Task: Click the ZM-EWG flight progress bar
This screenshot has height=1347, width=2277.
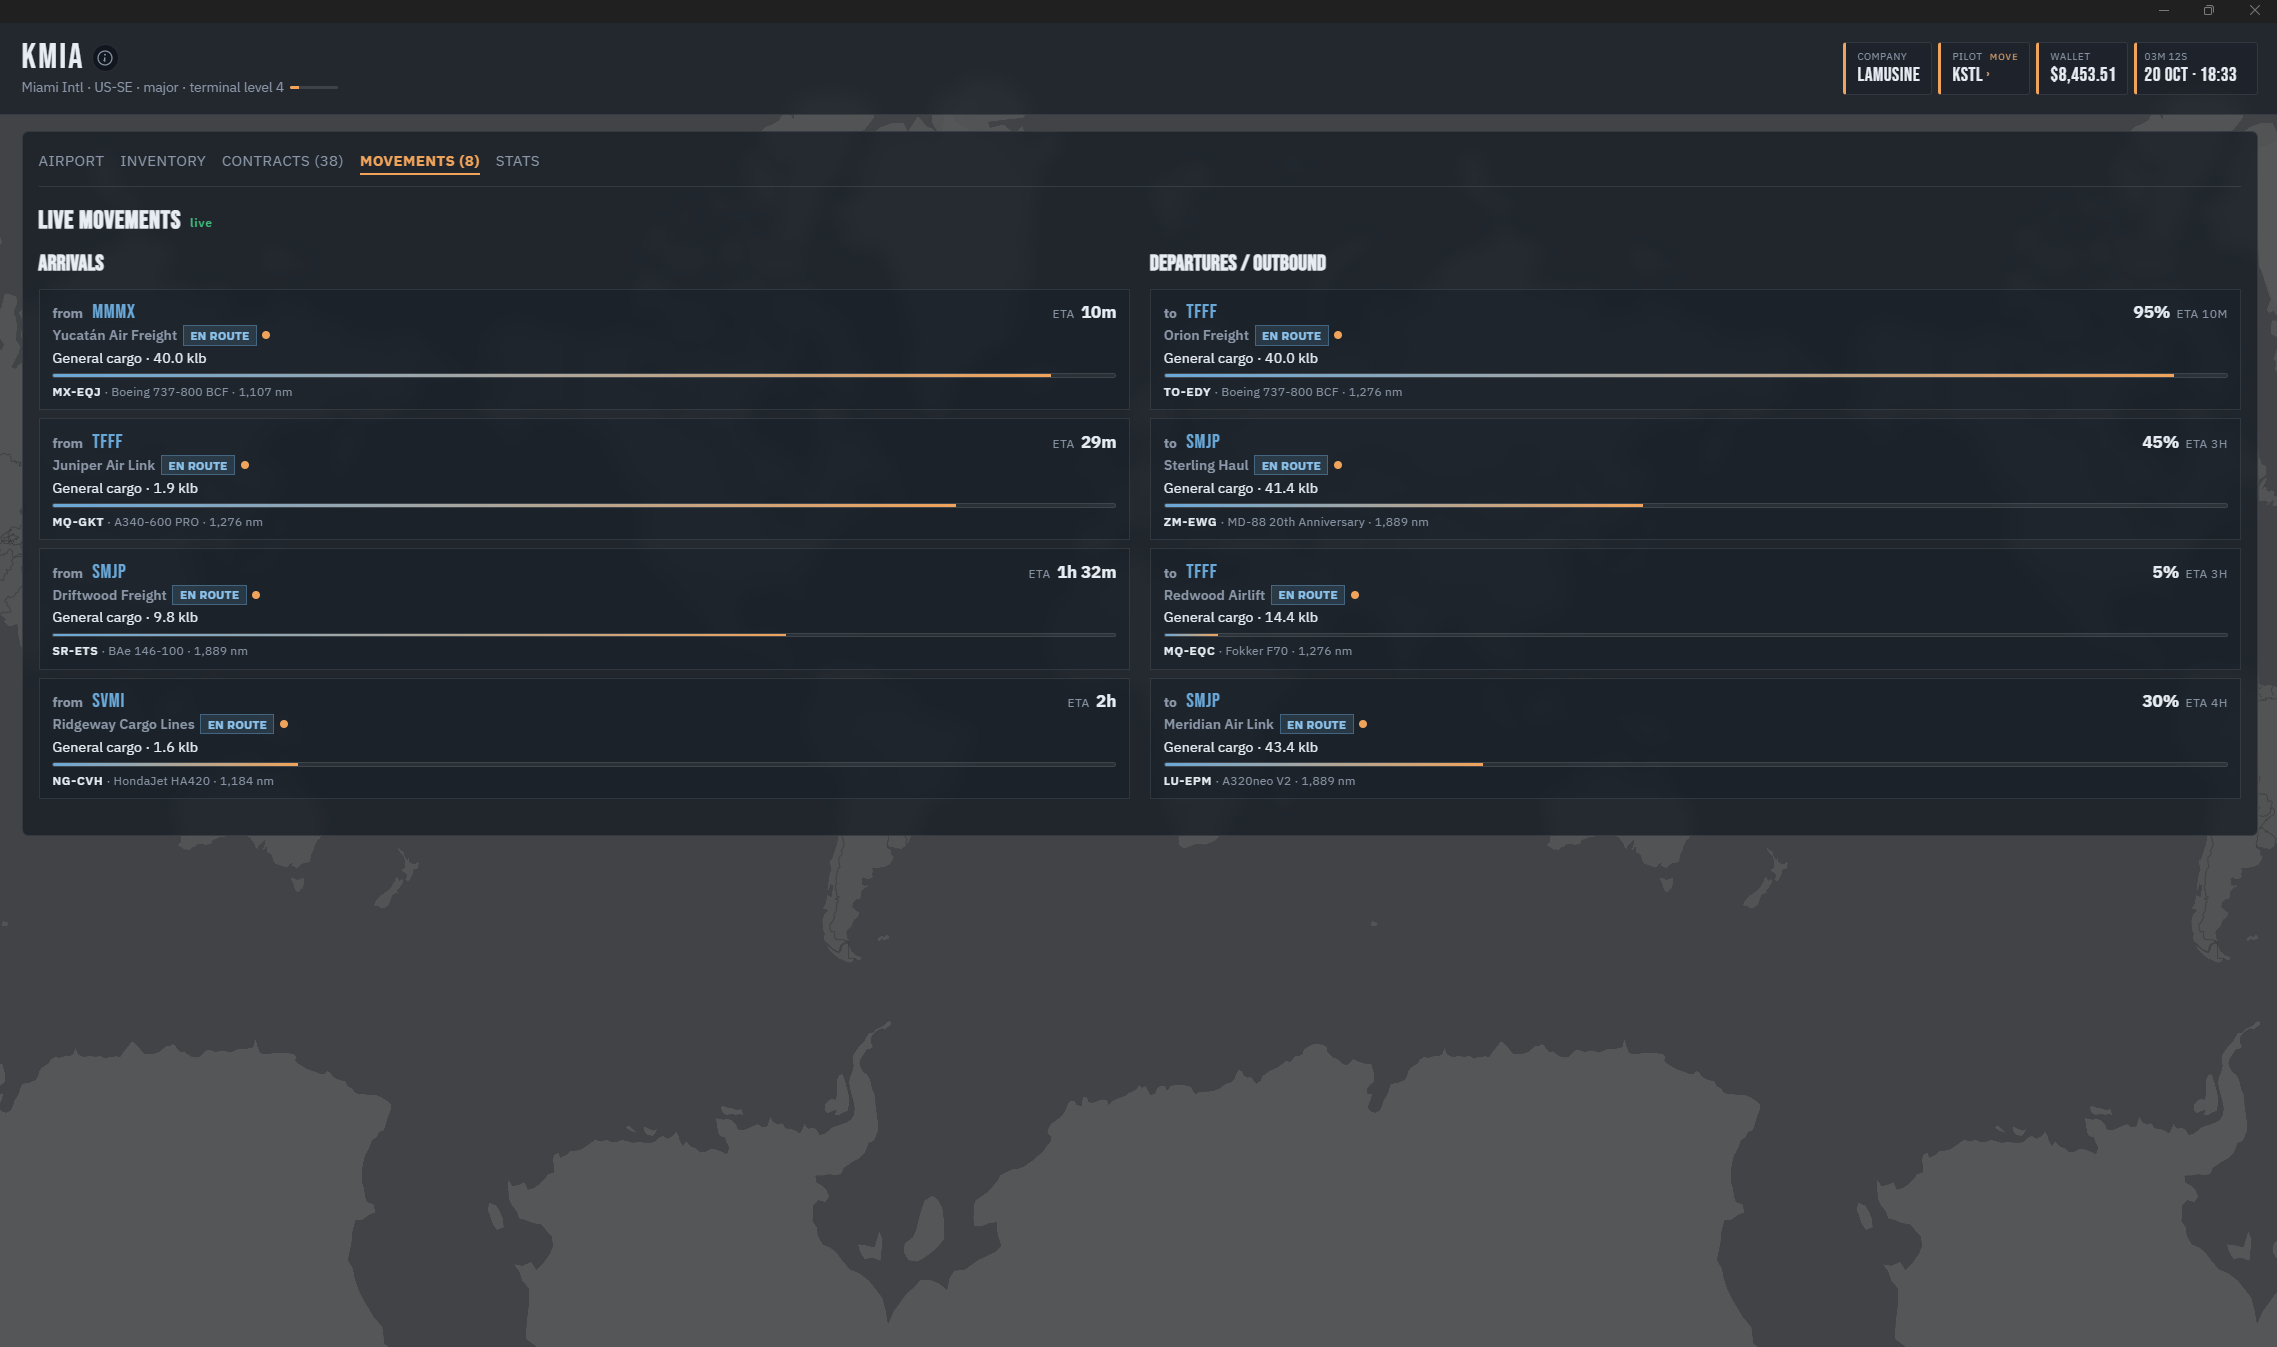Action: tap(1695, 506)
